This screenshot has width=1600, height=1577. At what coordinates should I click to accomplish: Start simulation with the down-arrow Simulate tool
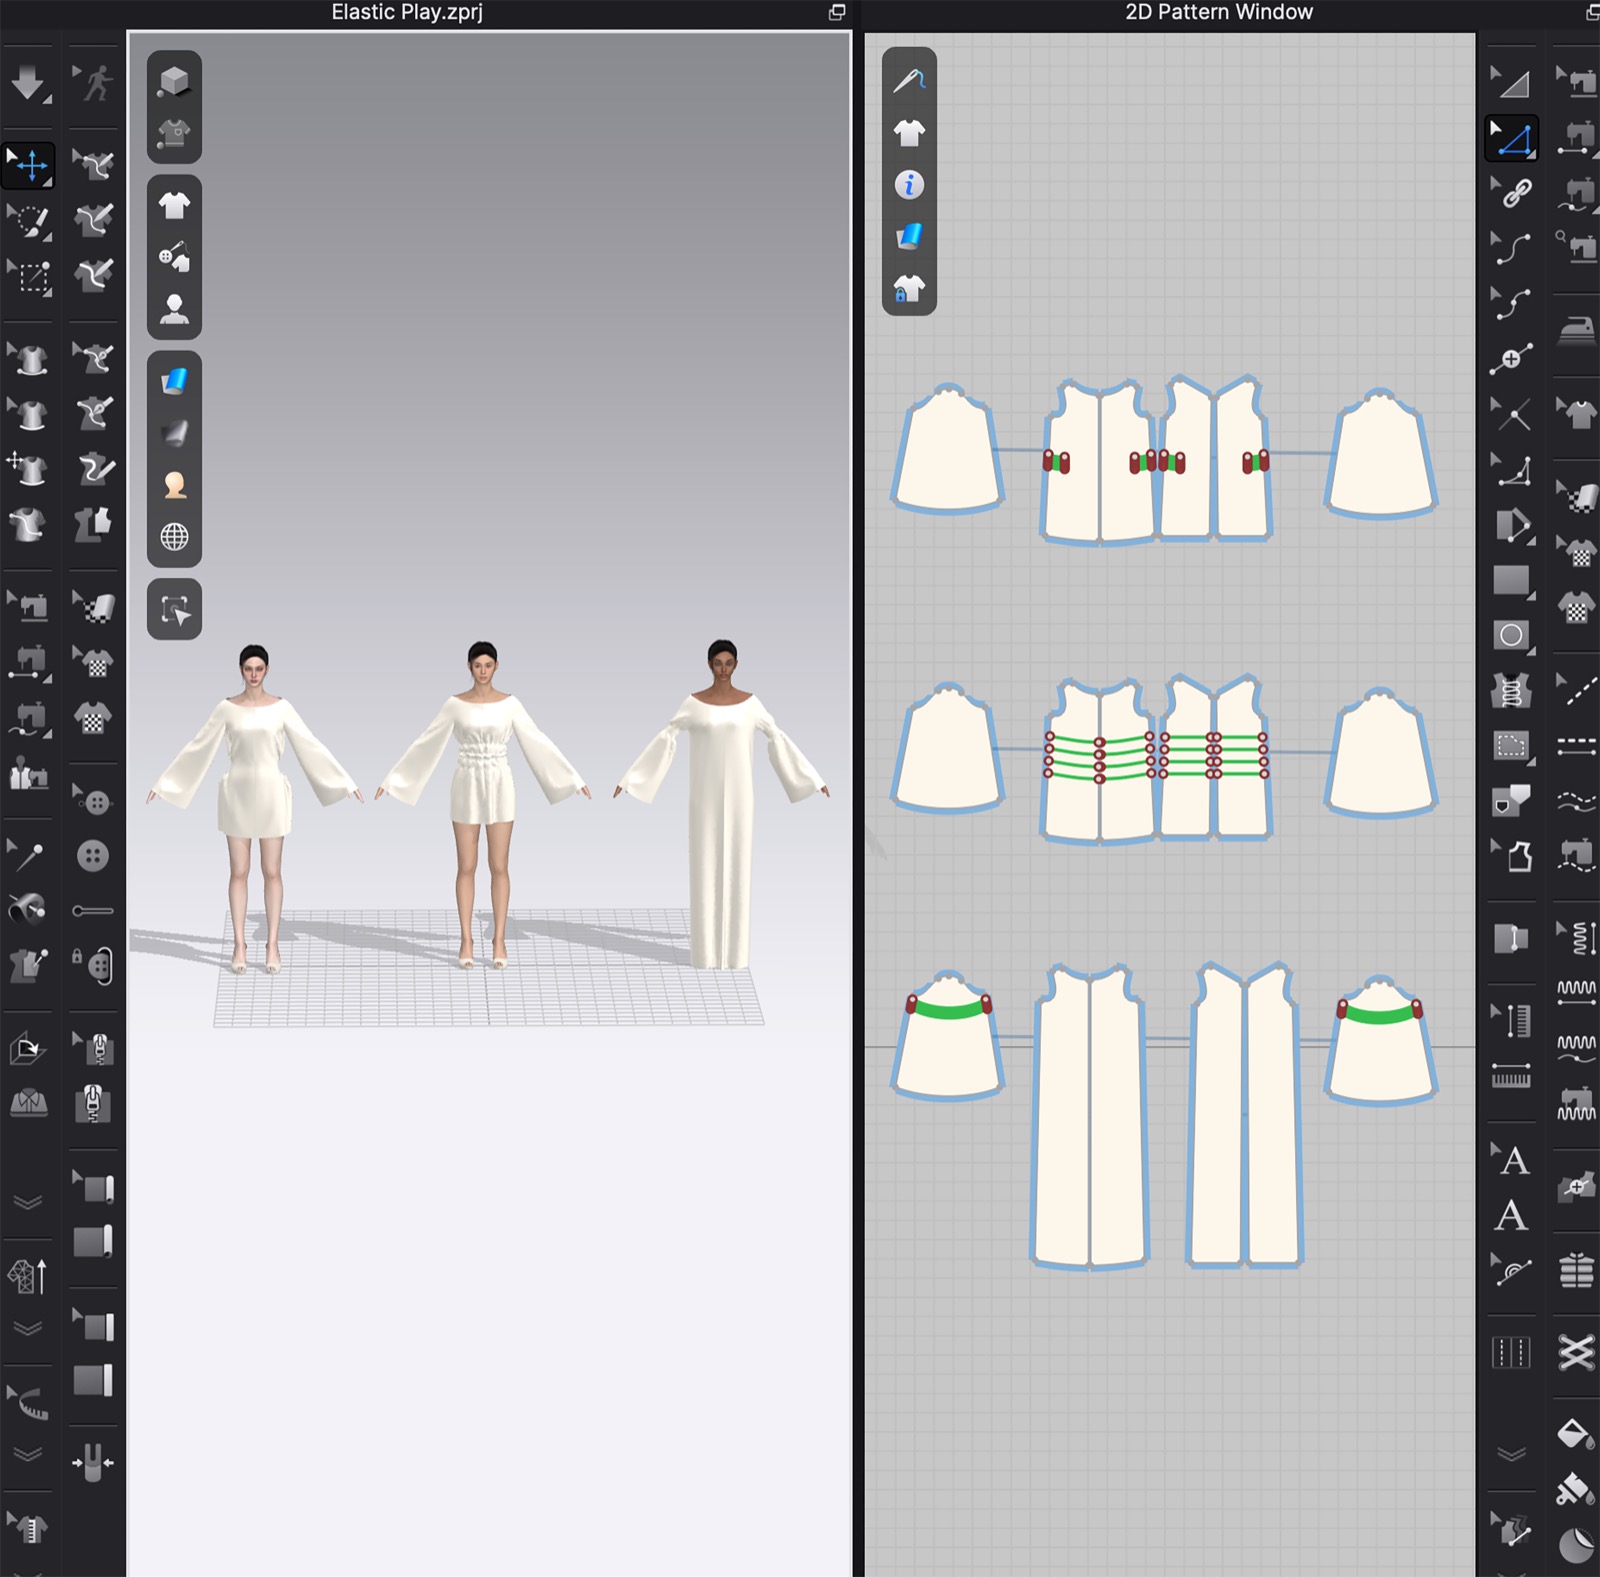27,83
